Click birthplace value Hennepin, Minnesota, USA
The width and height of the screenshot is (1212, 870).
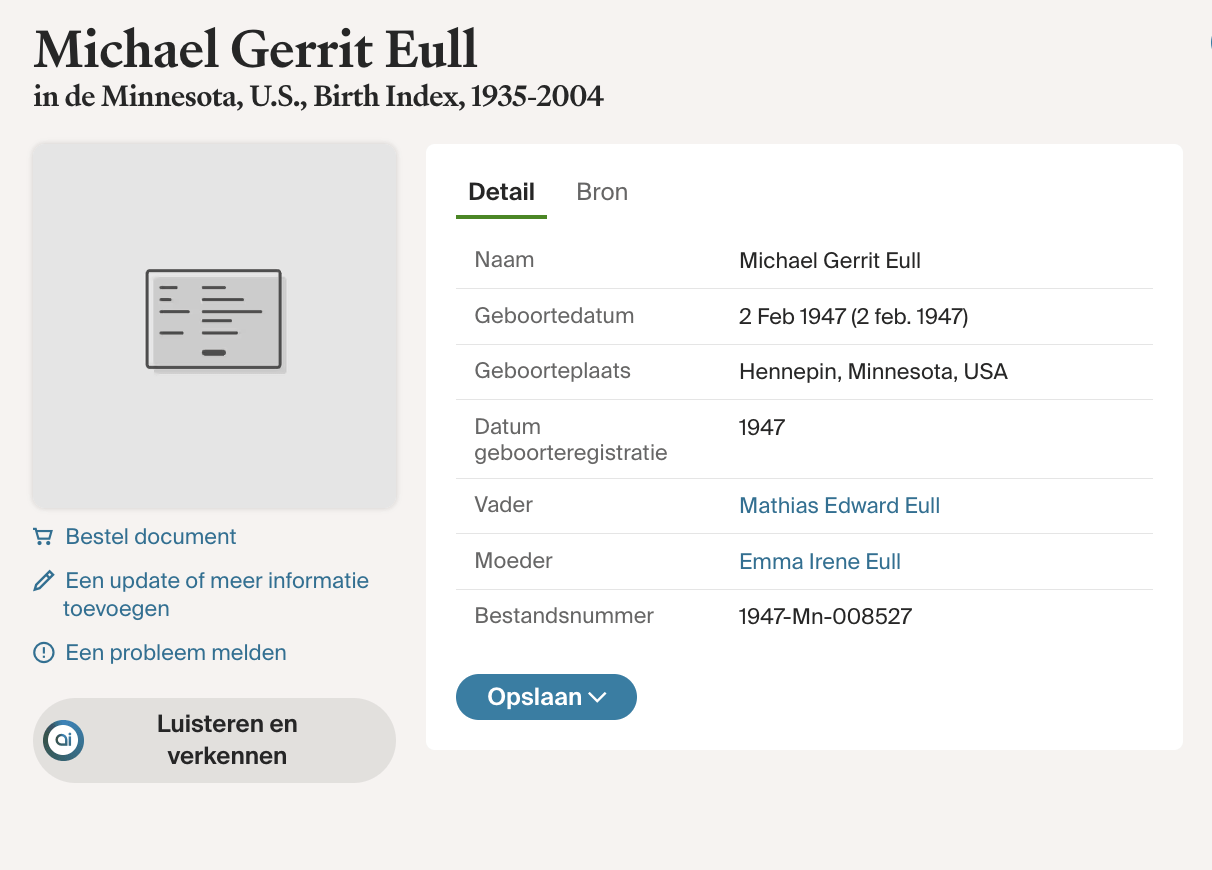[873, 372]
